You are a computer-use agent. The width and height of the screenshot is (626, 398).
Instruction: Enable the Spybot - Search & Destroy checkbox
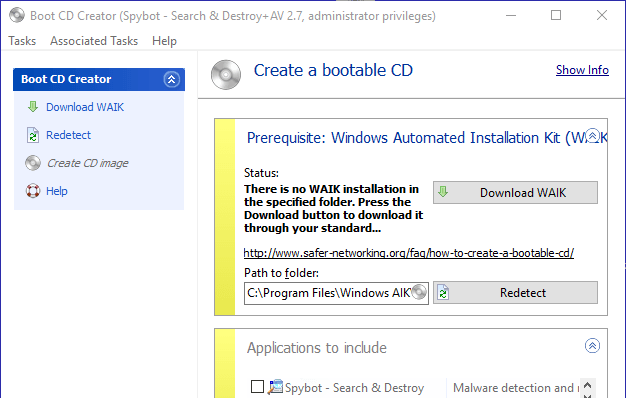click(x=258, y=386)
